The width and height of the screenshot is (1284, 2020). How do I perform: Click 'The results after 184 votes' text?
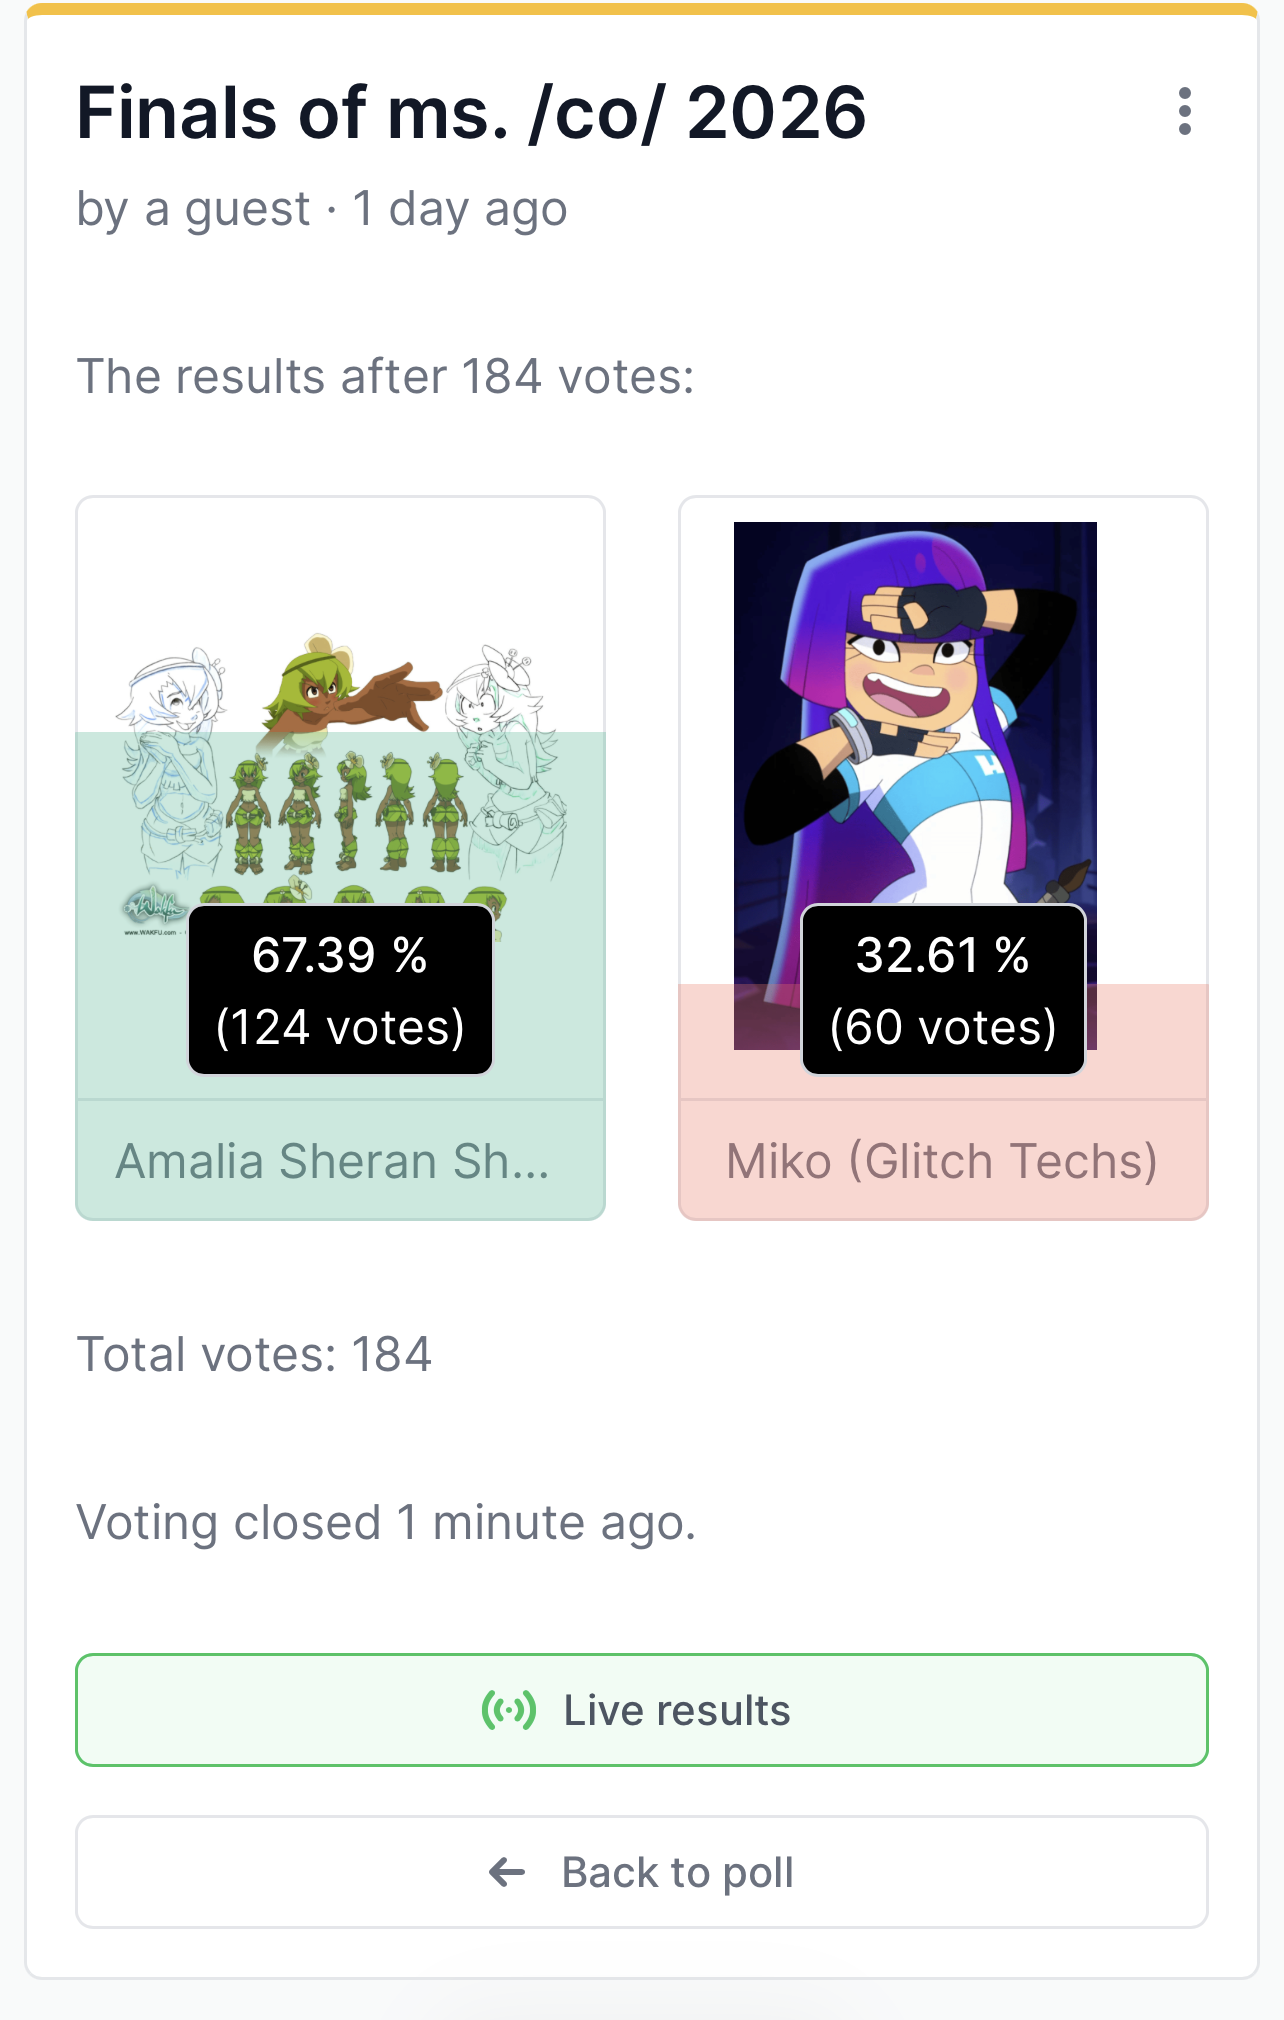coord(385,377)
